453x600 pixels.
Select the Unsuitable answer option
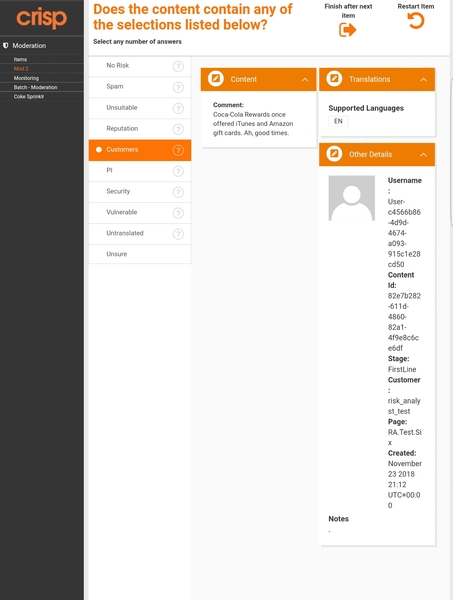[x=140, y=108]
